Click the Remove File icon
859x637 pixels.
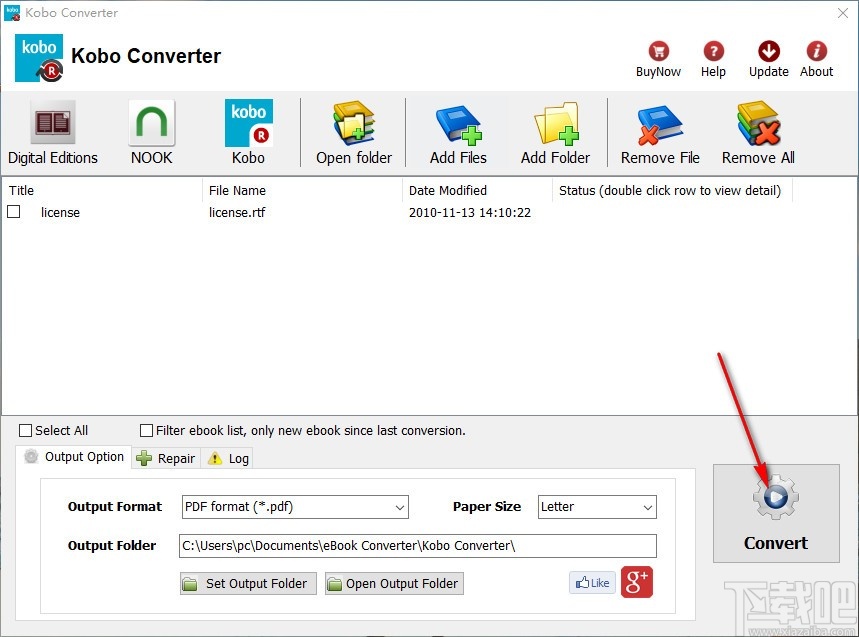pos(660,125)
